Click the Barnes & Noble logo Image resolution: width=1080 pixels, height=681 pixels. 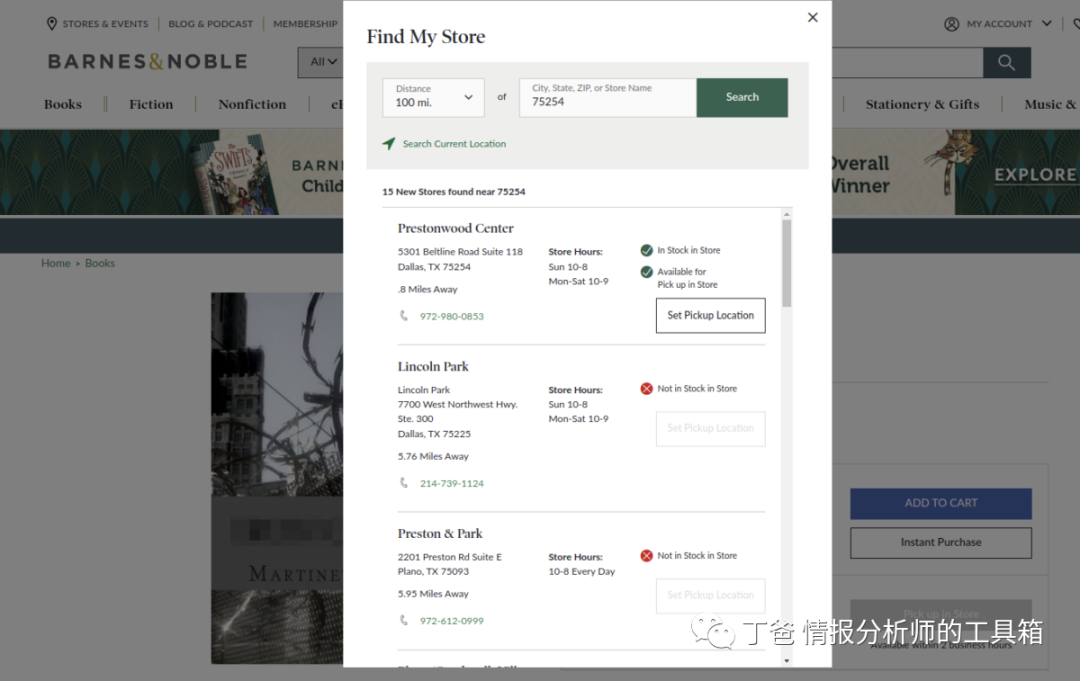coord(147,61)
